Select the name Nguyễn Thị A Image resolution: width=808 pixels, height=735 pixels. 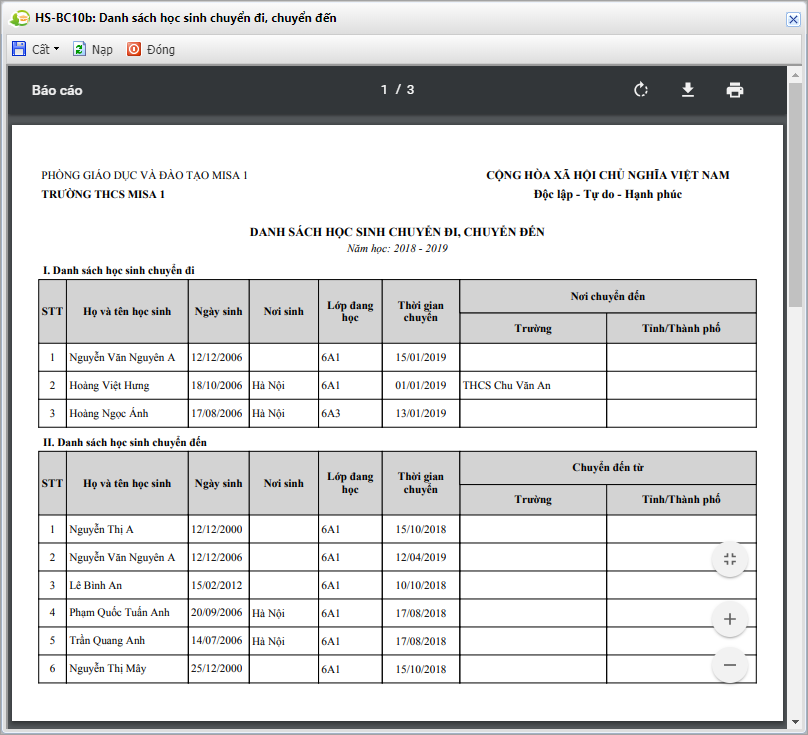click(x=102, y=529)
